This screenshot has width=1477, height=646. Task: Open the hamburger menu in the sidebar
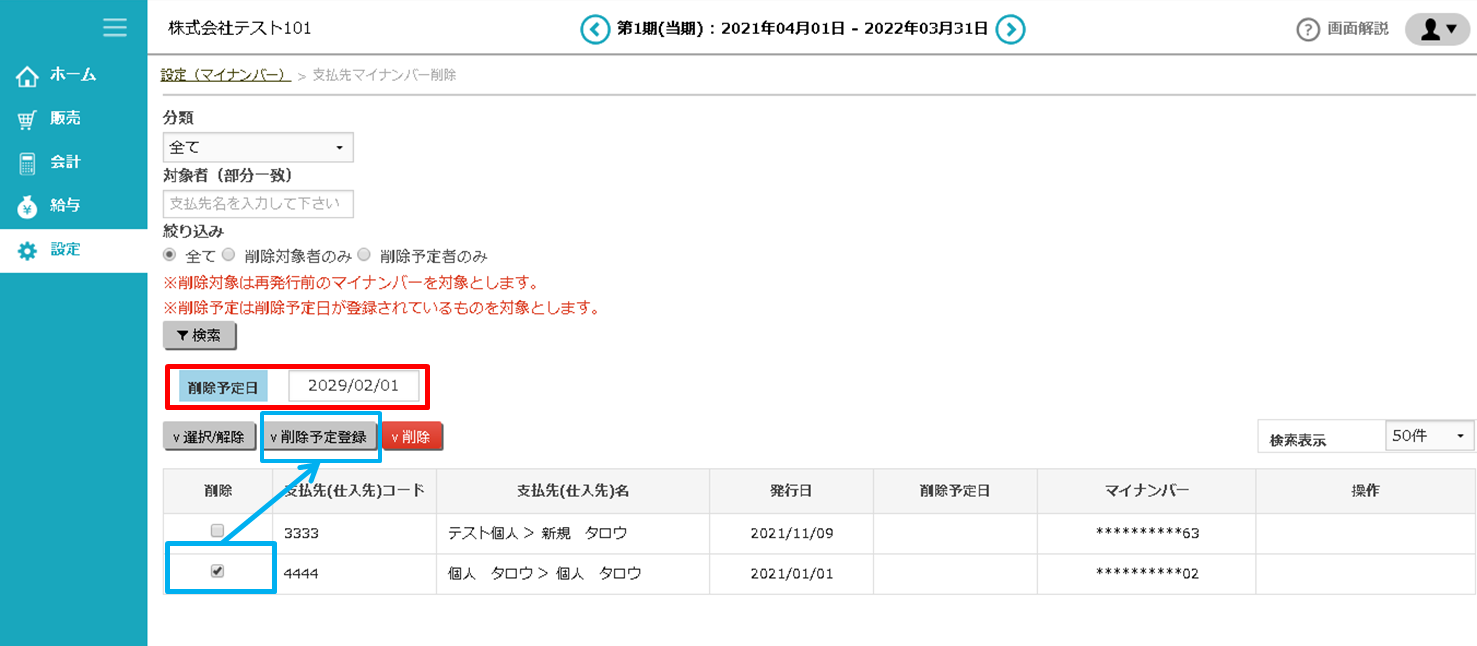pos(114,28)
